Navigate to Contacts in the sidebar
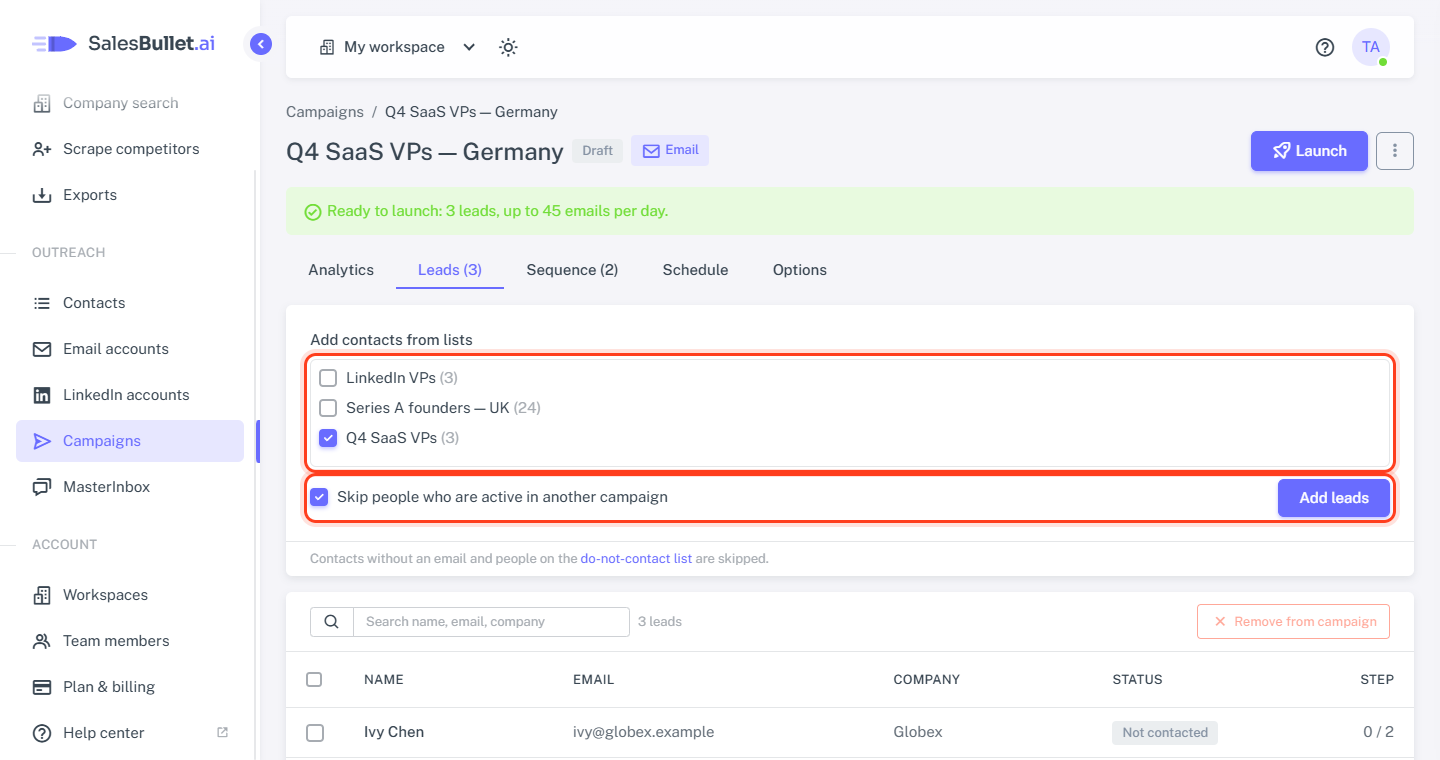Viewport: 1440px width, 760px height. coord(130,303)
